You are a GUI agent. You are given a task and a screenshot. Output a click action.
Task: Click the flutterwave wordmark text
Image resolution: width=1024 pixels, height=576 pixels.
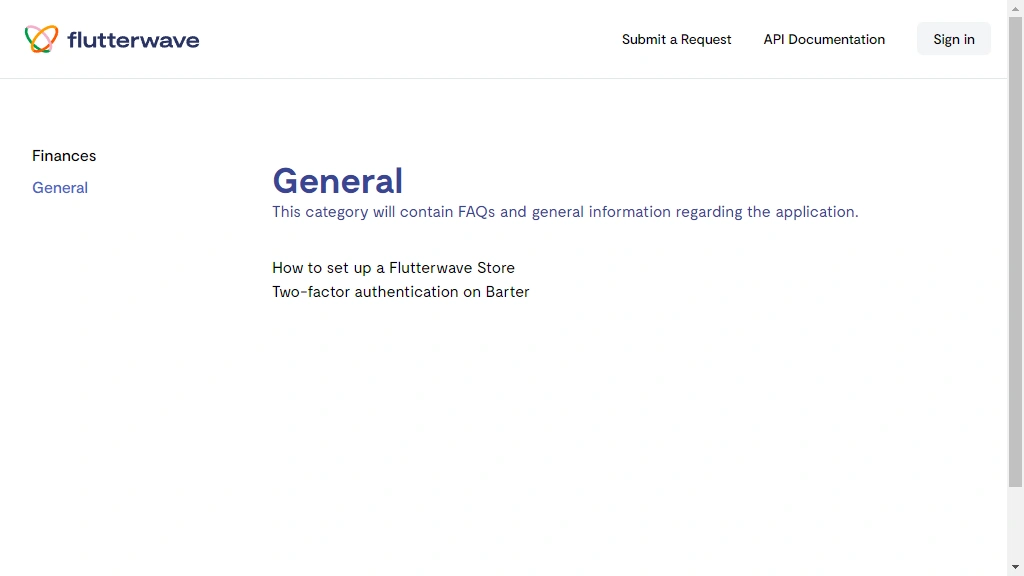point(133,40)
